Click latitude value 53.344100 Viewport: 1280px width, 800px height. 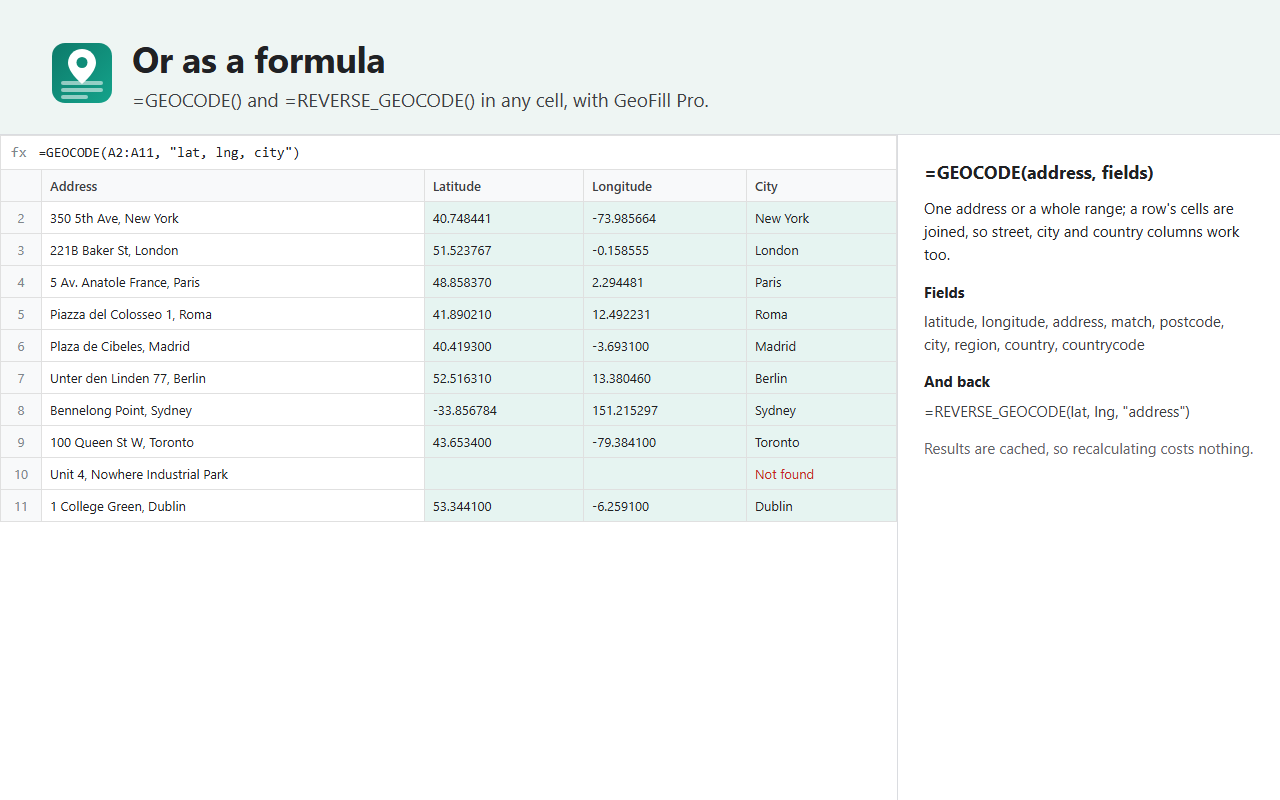point(504,506)
